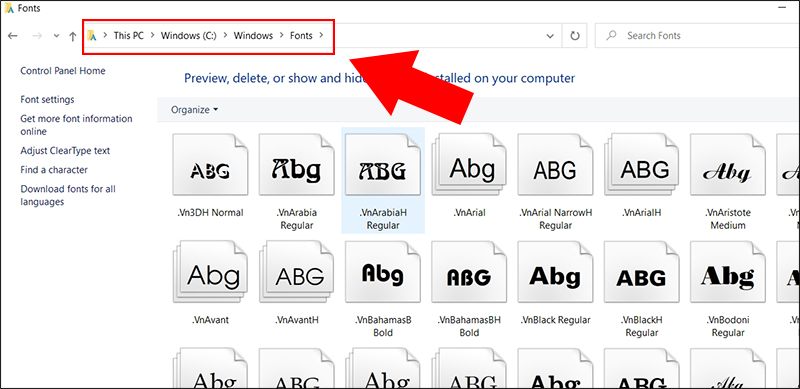Open Control Panel Home link

(63, 71)
